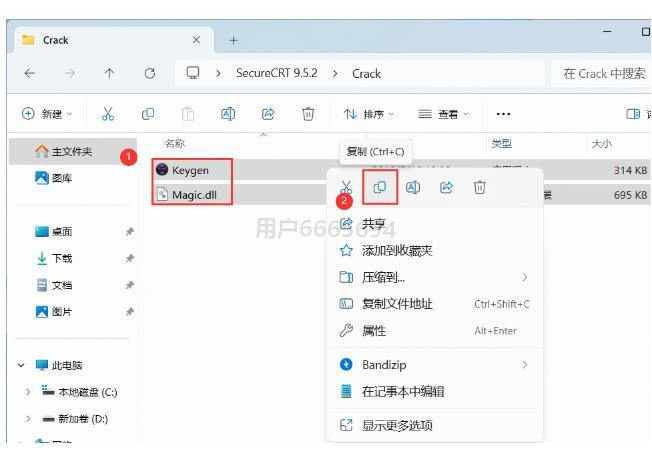Expand 新加卷 (D:) tree node
652x456 pixels.
[28, 419]
